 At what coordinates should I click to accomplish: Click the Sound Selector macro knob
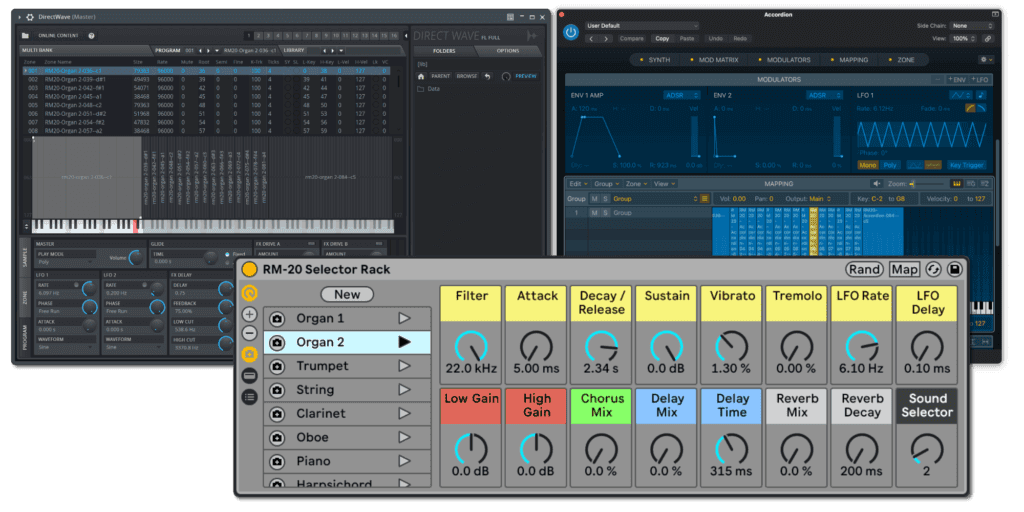click(x=927, y=449)
